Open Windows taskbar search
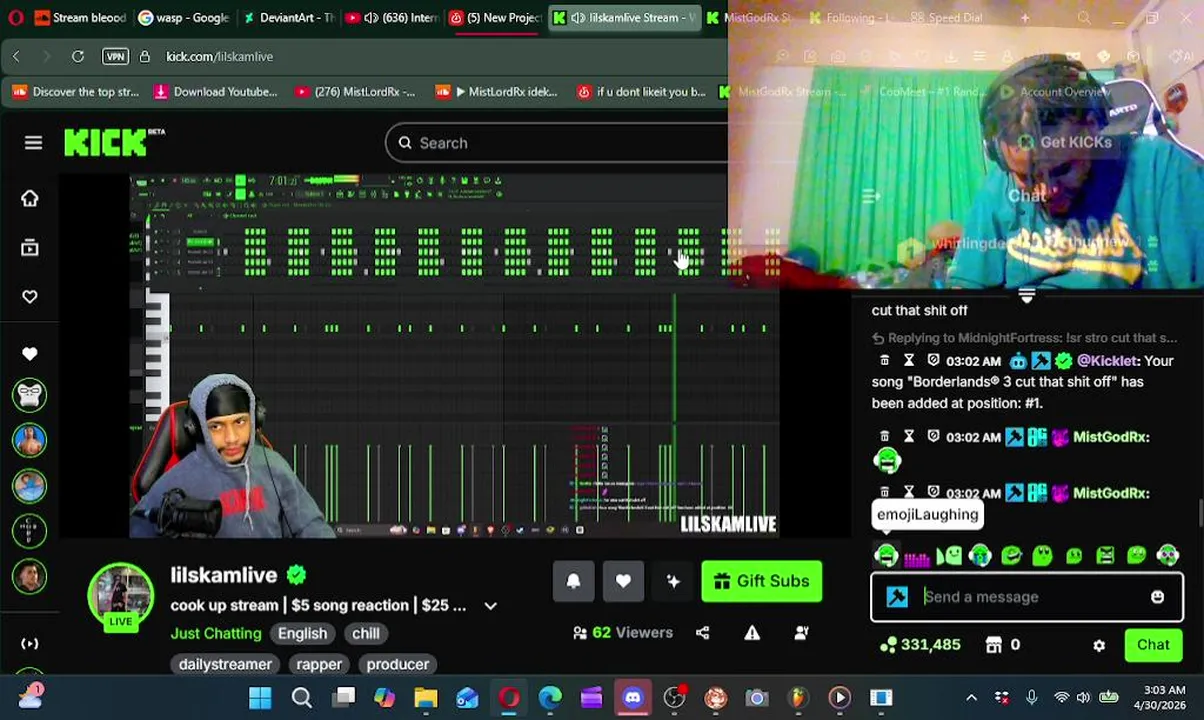 [x=302, y=697]
